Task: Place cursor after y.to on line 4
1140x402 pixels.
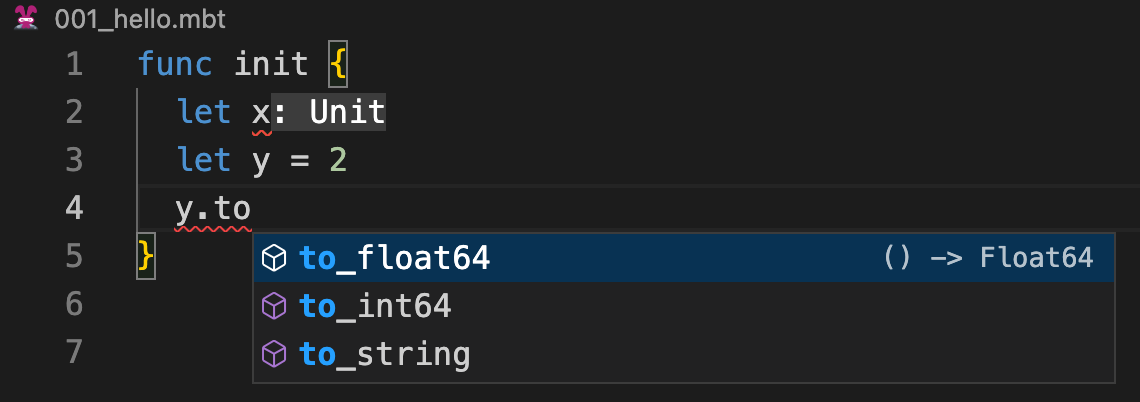Action: 251,209
